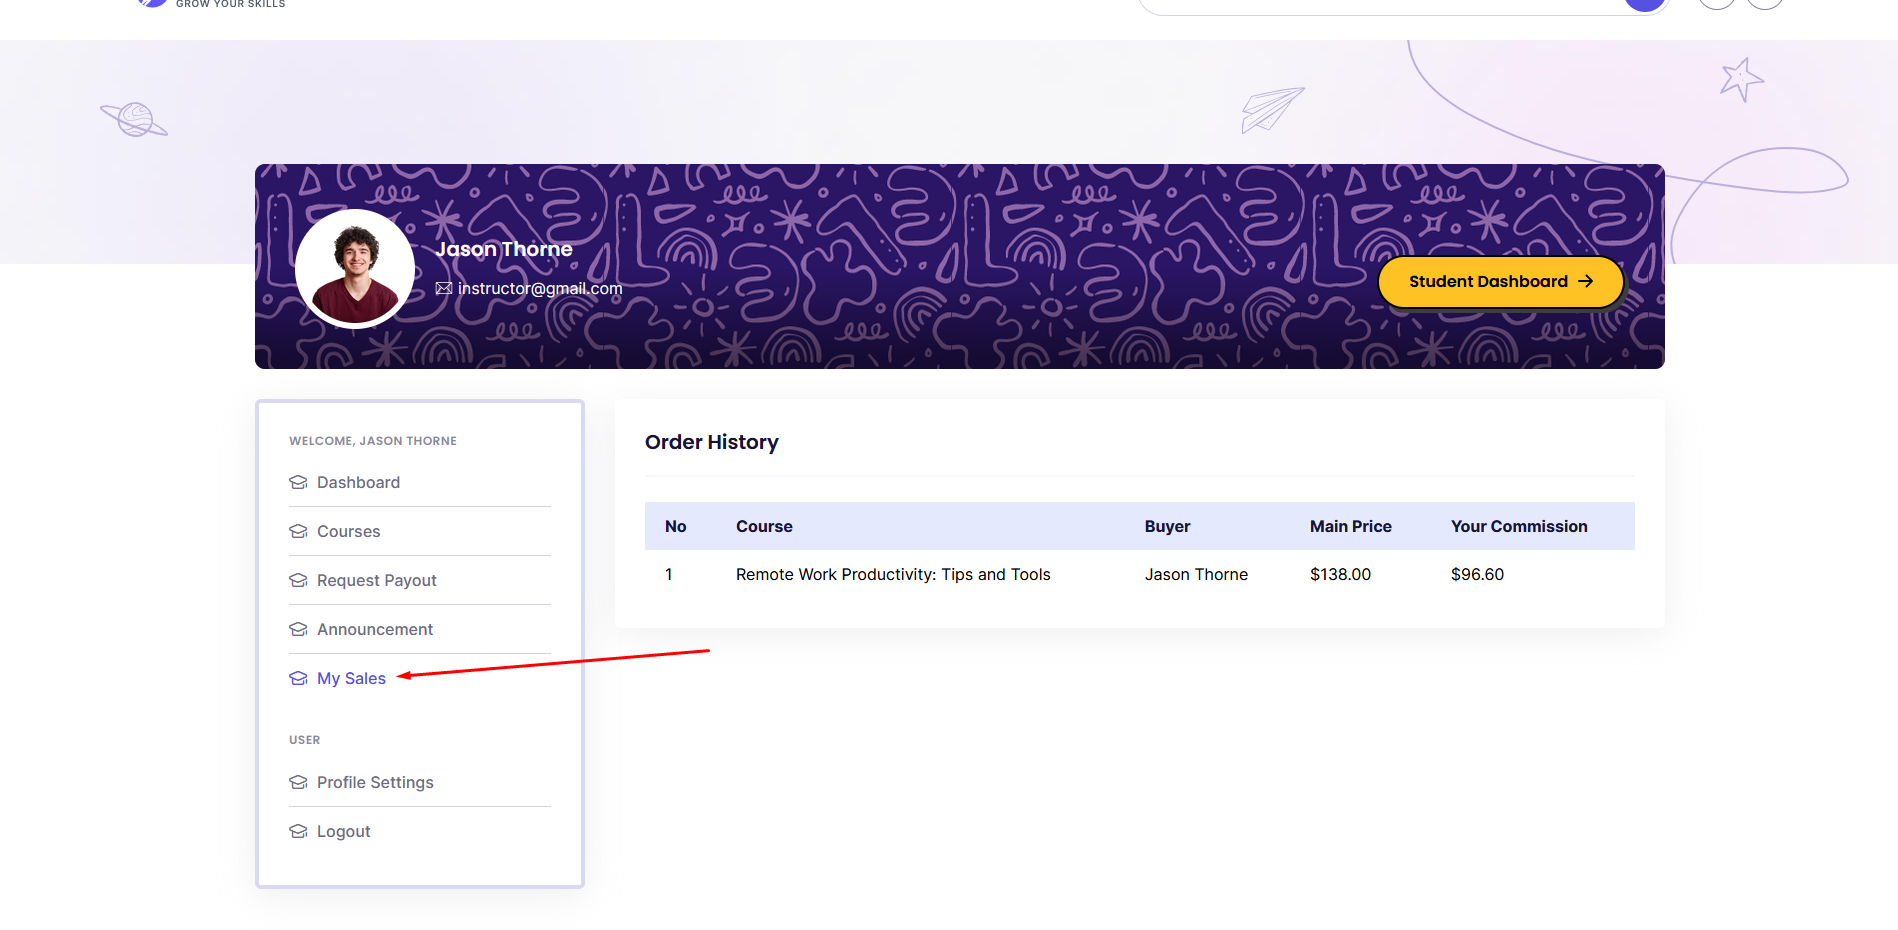Click the Main Price column header
The width and height of the screenshot is (1898, 930).
coord(1351,526)
